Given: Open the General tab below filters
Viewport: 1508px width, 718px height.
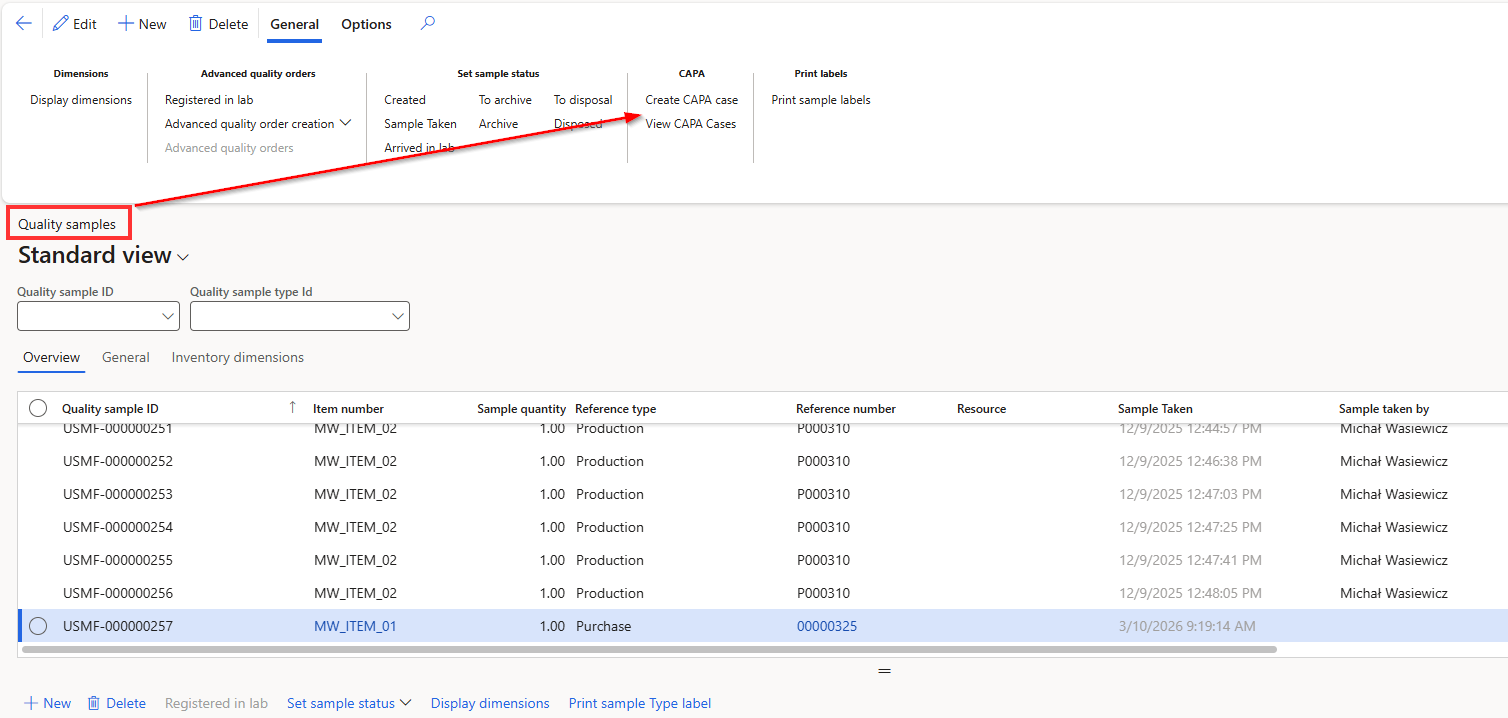Looking at the screenshot, I should 126,357.
